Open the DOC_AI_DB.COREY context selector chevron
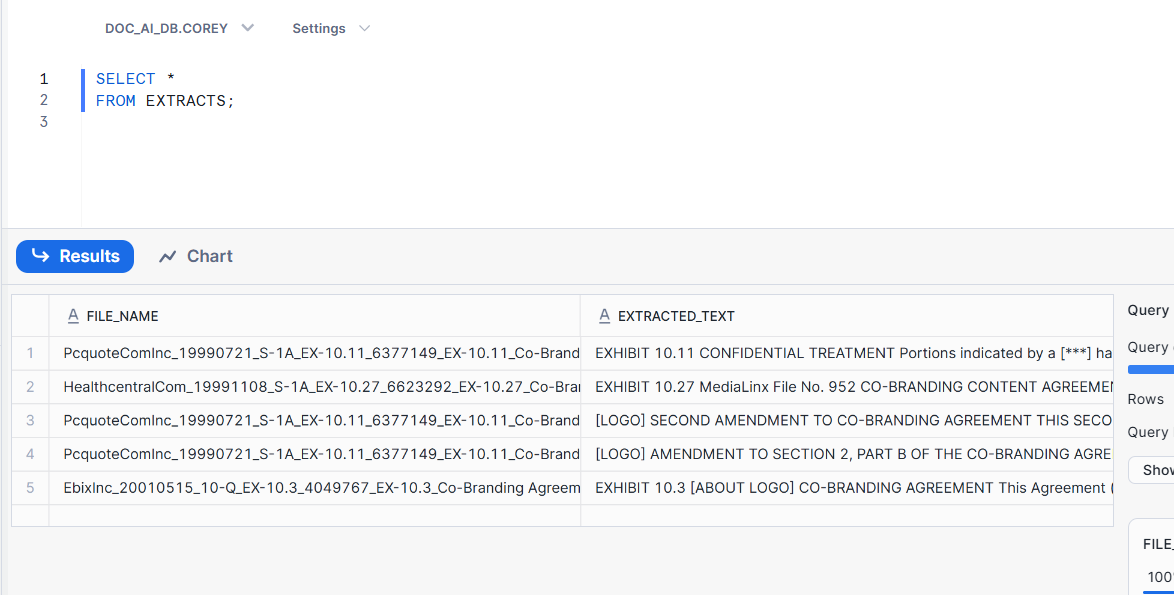The width and height of the screenshot is (1174, 595). point(248,28)
